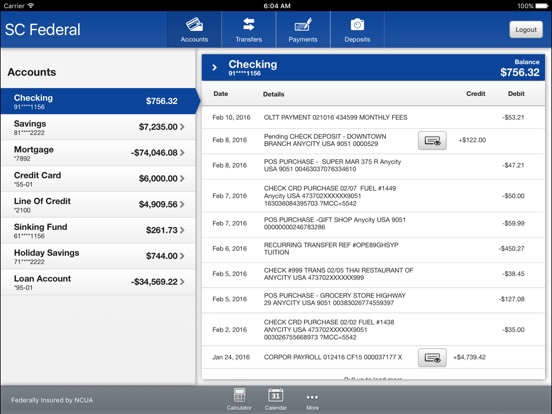Expand the Mortgage account chevron
The height and width of the screenshot is (414, 552).
tap(182, 152)
